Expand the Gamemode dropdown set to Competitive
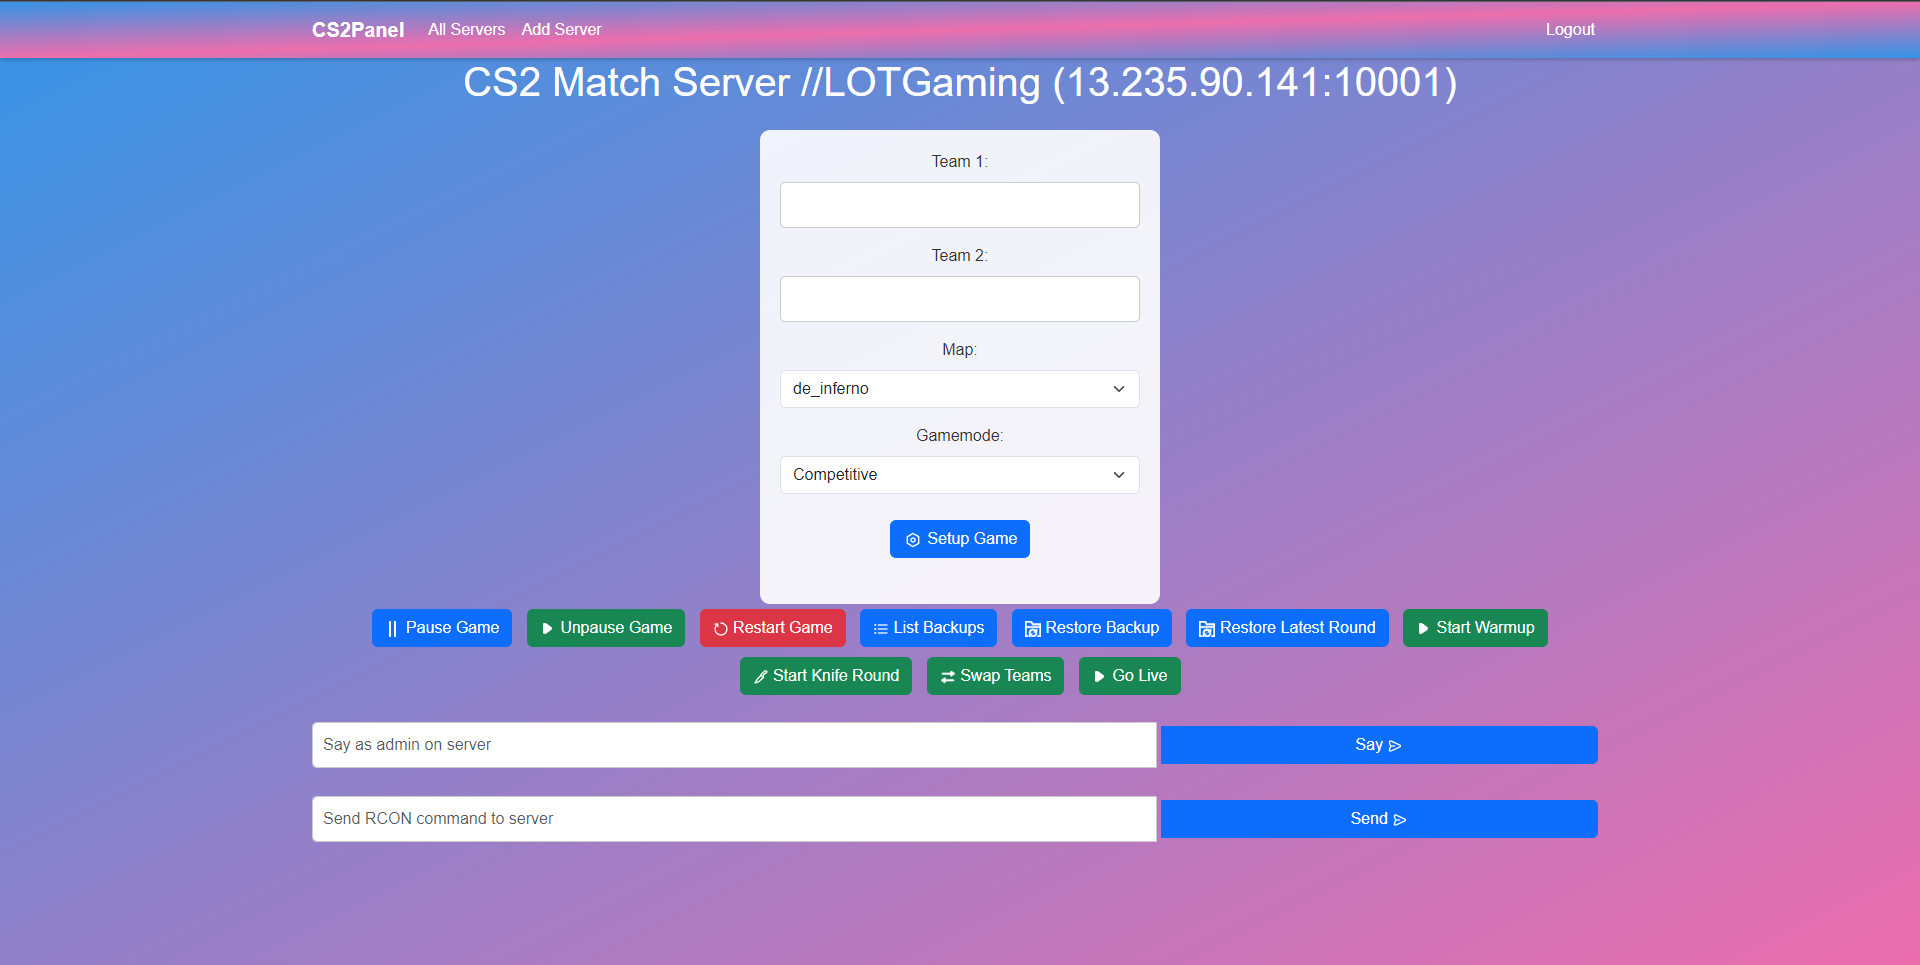Viewport: 1920px width, 965px height. point(959,475)
